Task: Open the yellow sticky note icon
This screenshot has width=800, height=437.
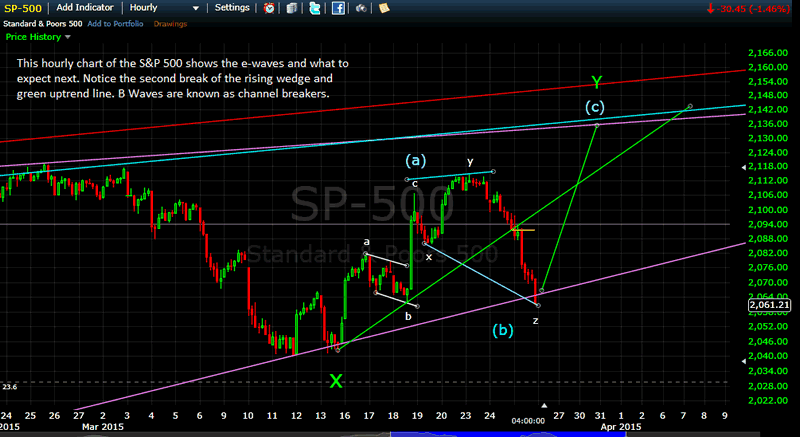Action: click(x=384, y=8)
